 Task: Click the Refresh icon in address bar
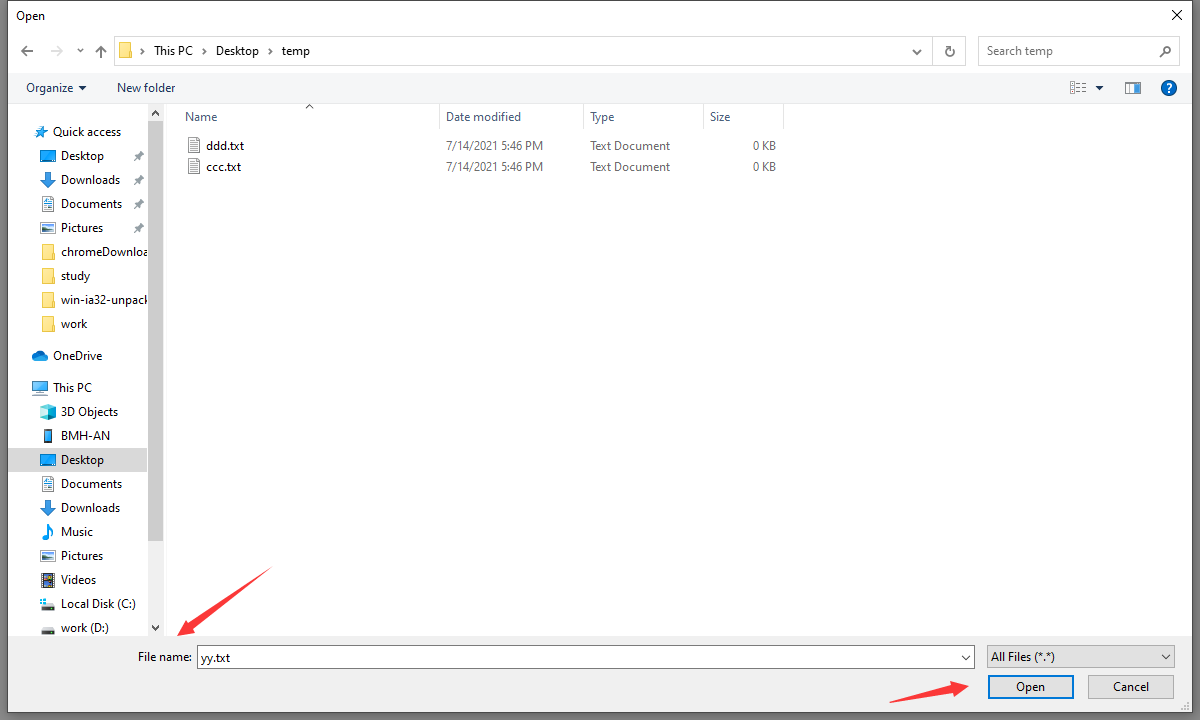(948, 50)
